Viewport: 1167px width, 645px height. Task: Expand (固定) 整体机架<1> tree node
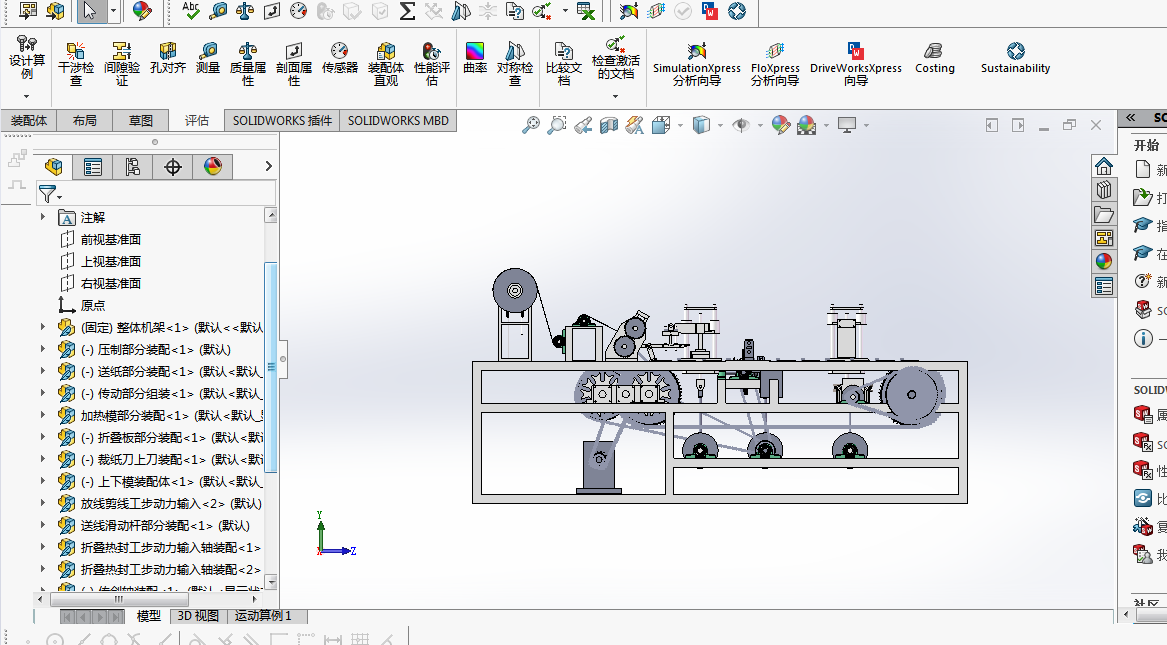pyautogui.click(x=43, y=327)
